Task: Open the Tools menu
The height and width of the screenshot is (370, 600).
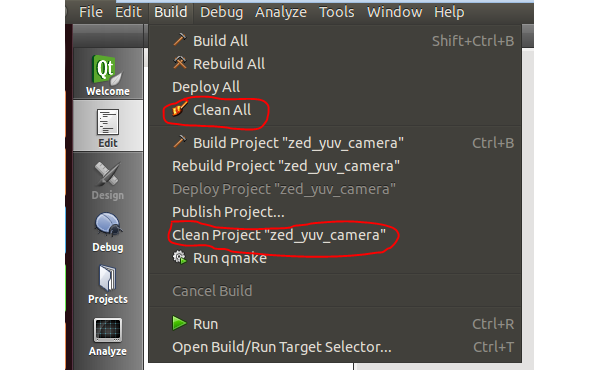Action: click(337, 12)
